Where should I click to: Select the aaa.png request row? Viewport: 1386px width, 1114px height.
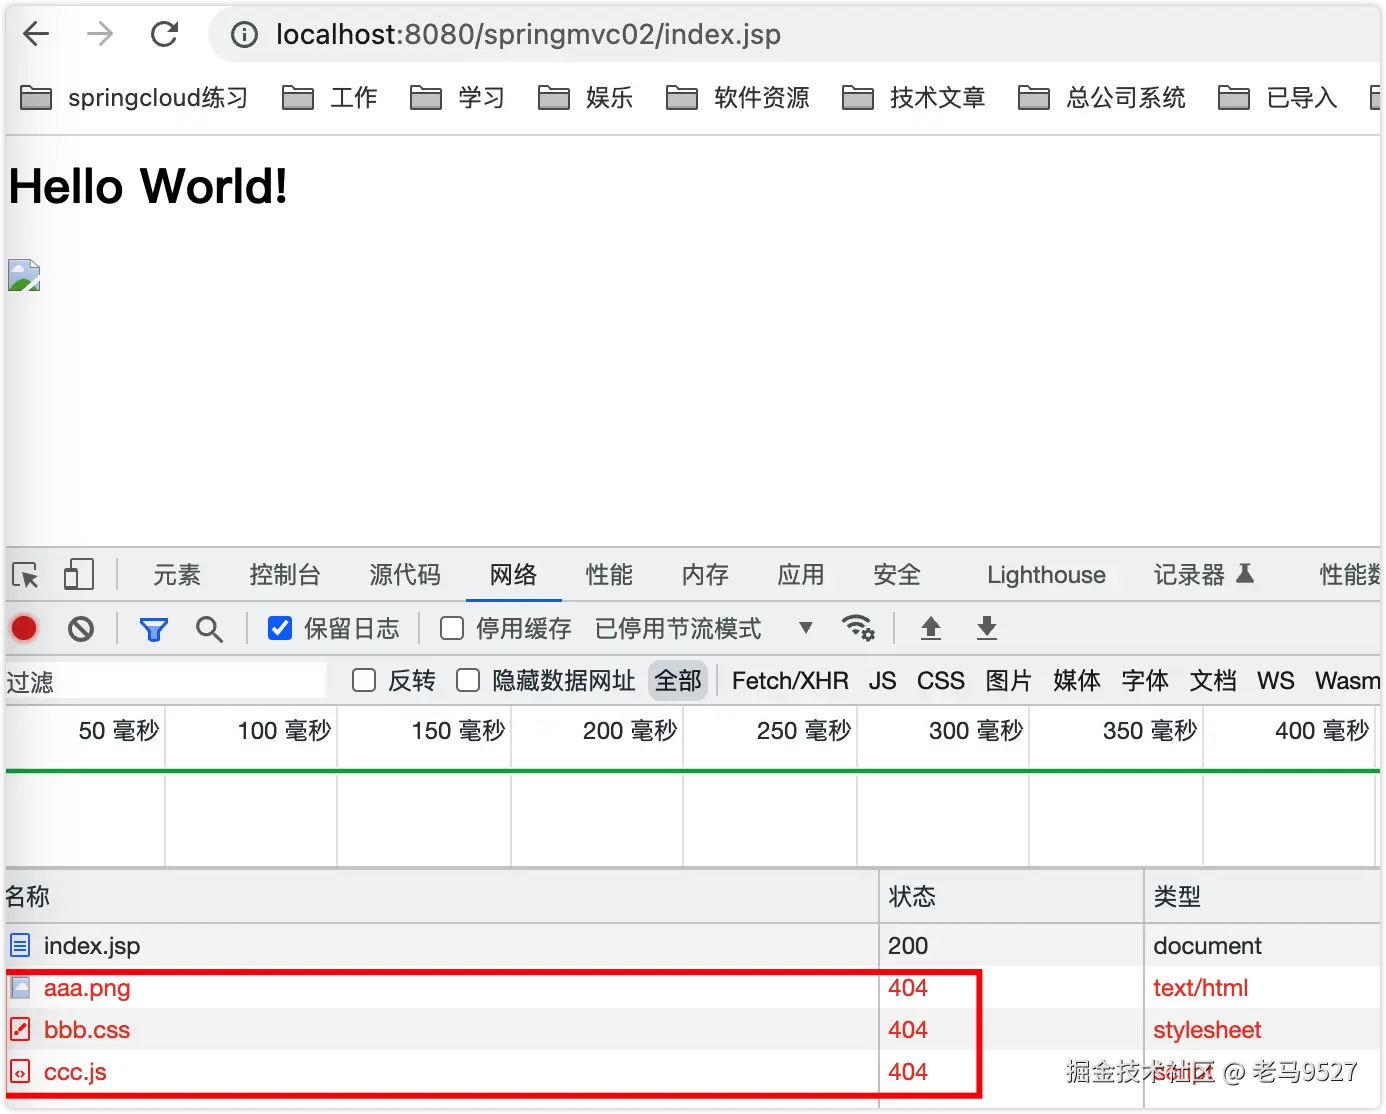(692, 988)
